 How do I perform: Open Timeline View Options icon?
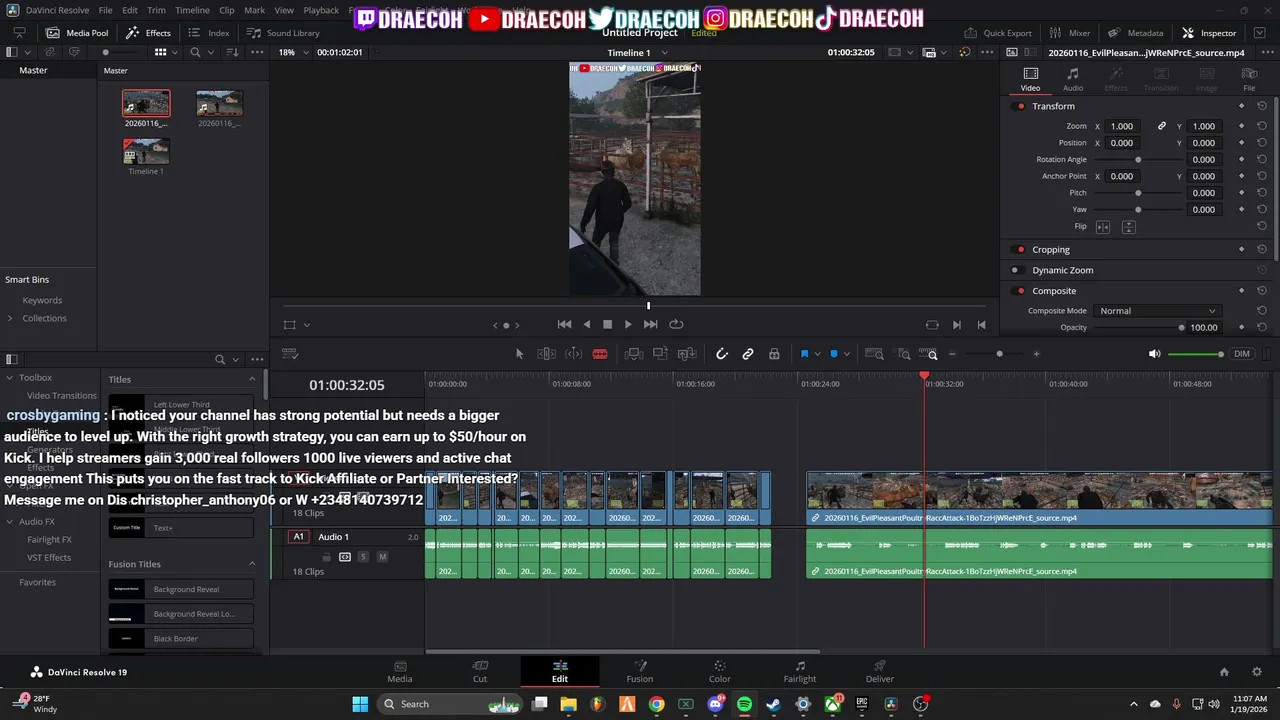tap(290, 354)
